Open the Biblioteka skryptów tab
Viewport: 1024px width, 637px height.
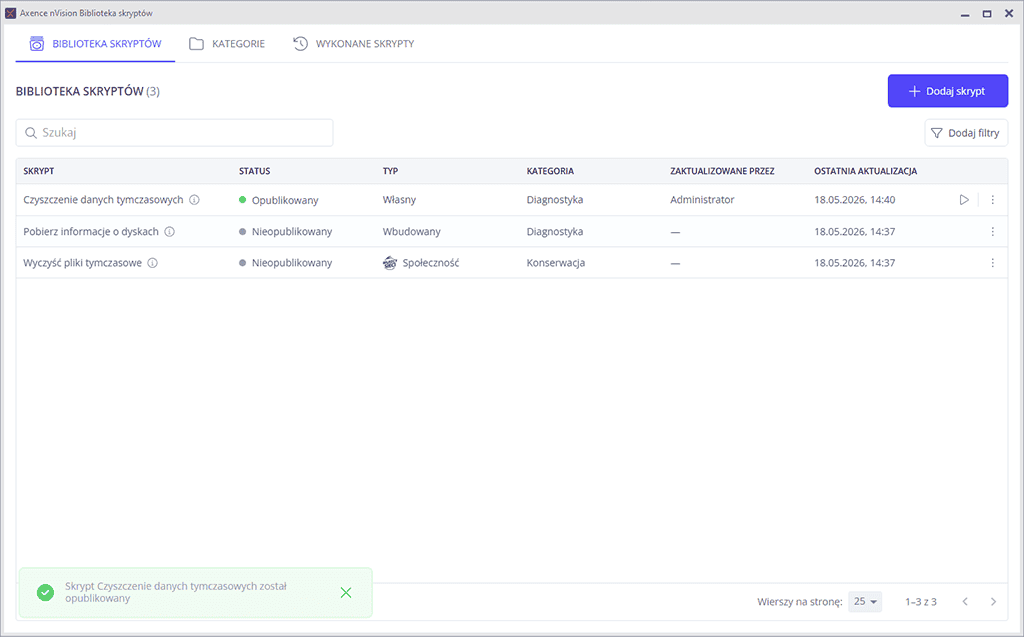coord(95,44)
